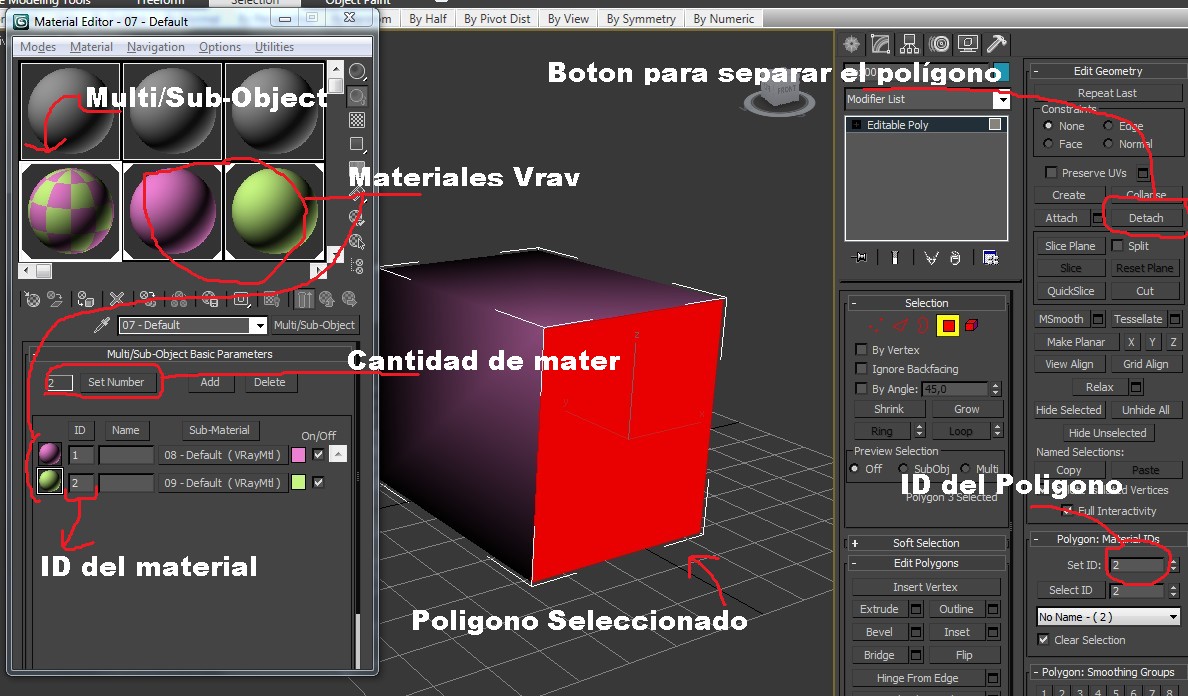The width and height of the screenshot is (1188, 696).
Task: Click the Detach button
Action: click(1145, 217)
